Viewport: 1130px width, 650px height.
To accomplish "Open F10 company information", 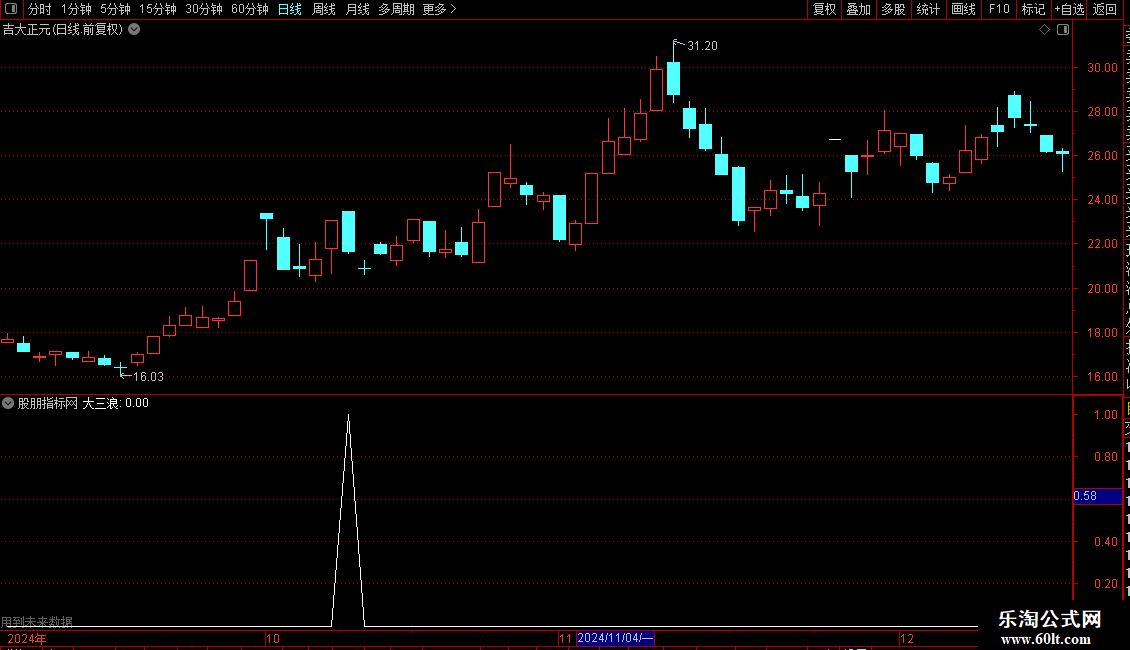I will coord(999,9).
